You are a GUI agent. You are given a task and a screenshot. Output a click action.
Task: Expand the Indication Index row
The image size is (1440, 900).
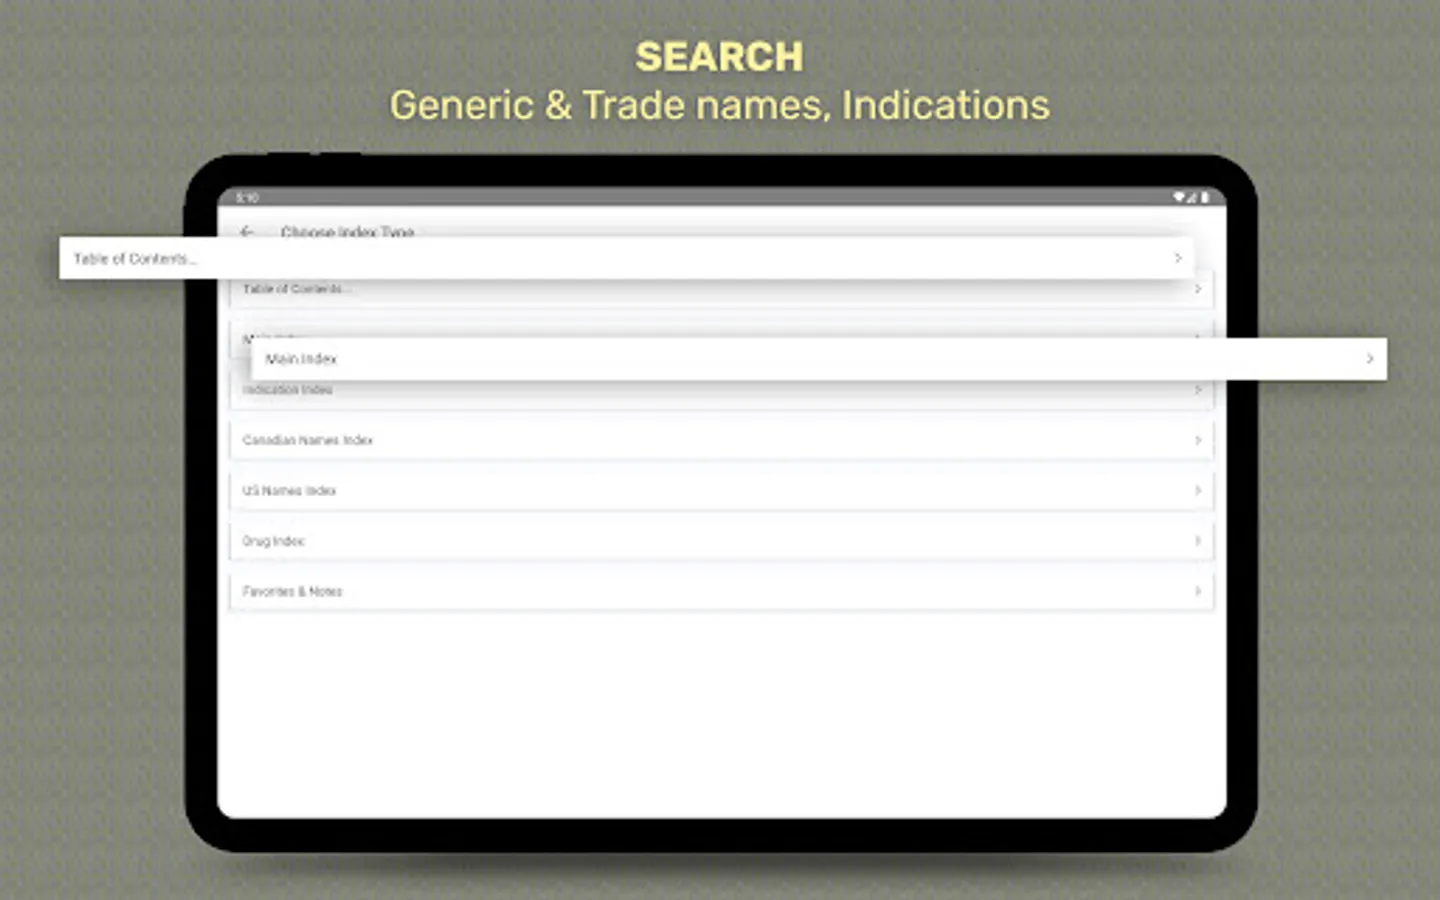(x=720, y=390)
